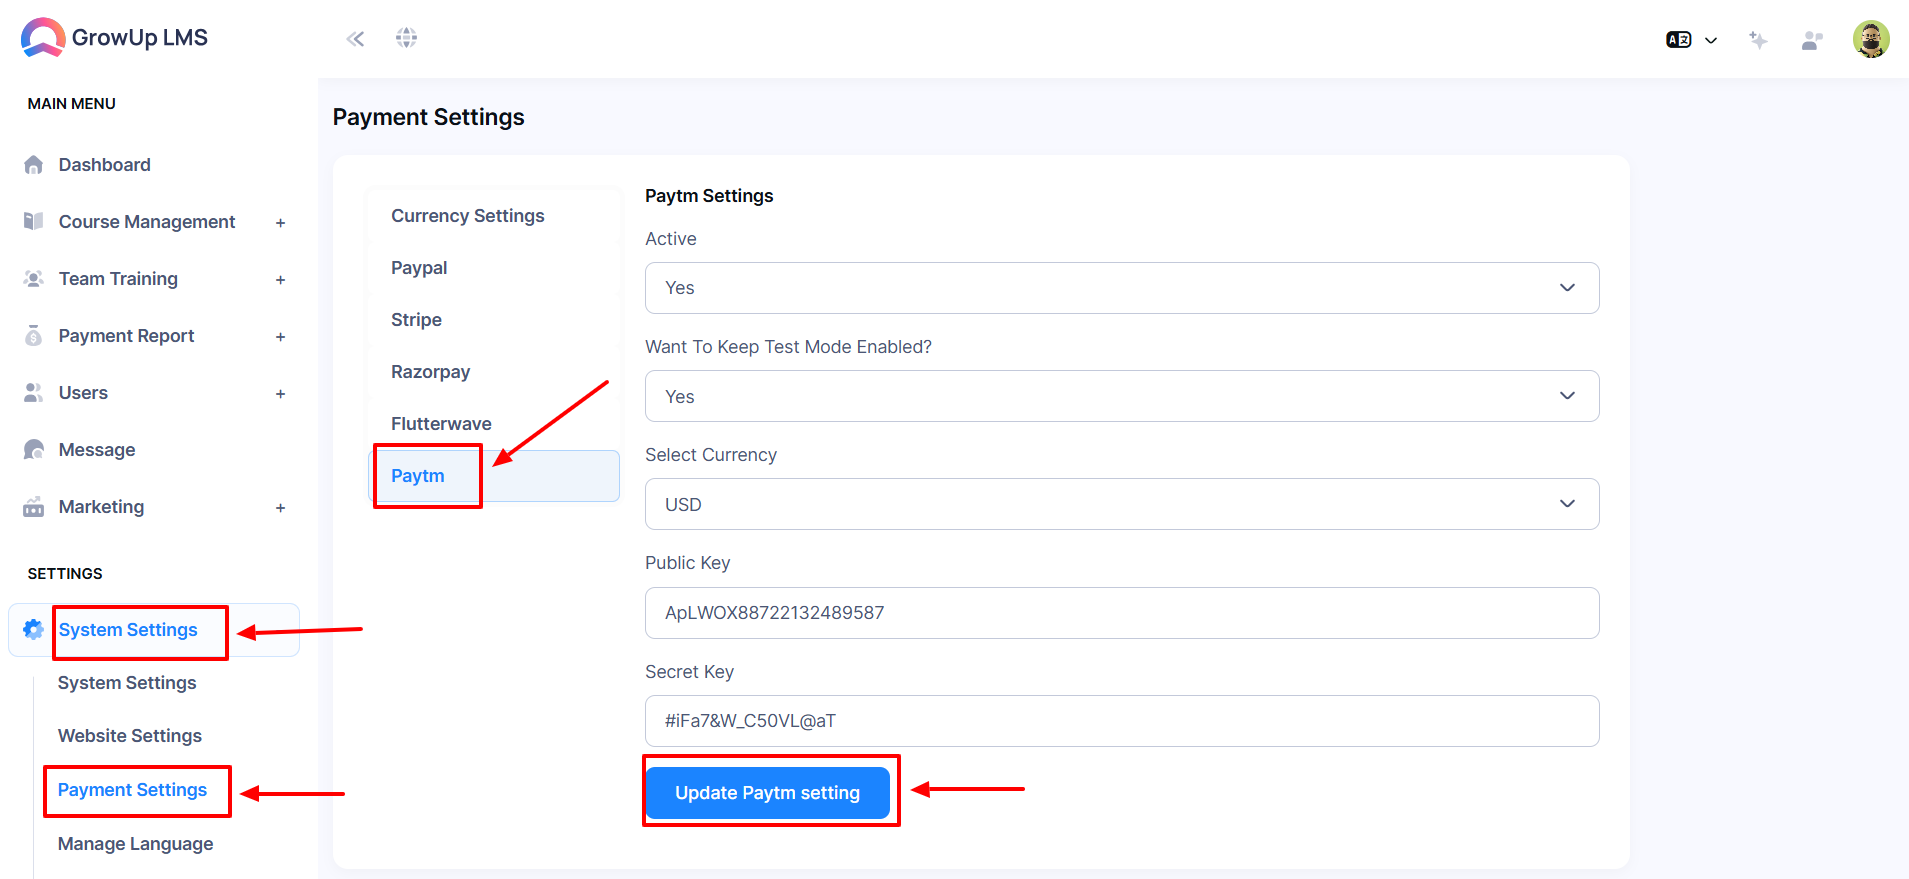Screen dimensions: 1909x879
Task: Expand Marketing plus sign
Action: point(280,508)
